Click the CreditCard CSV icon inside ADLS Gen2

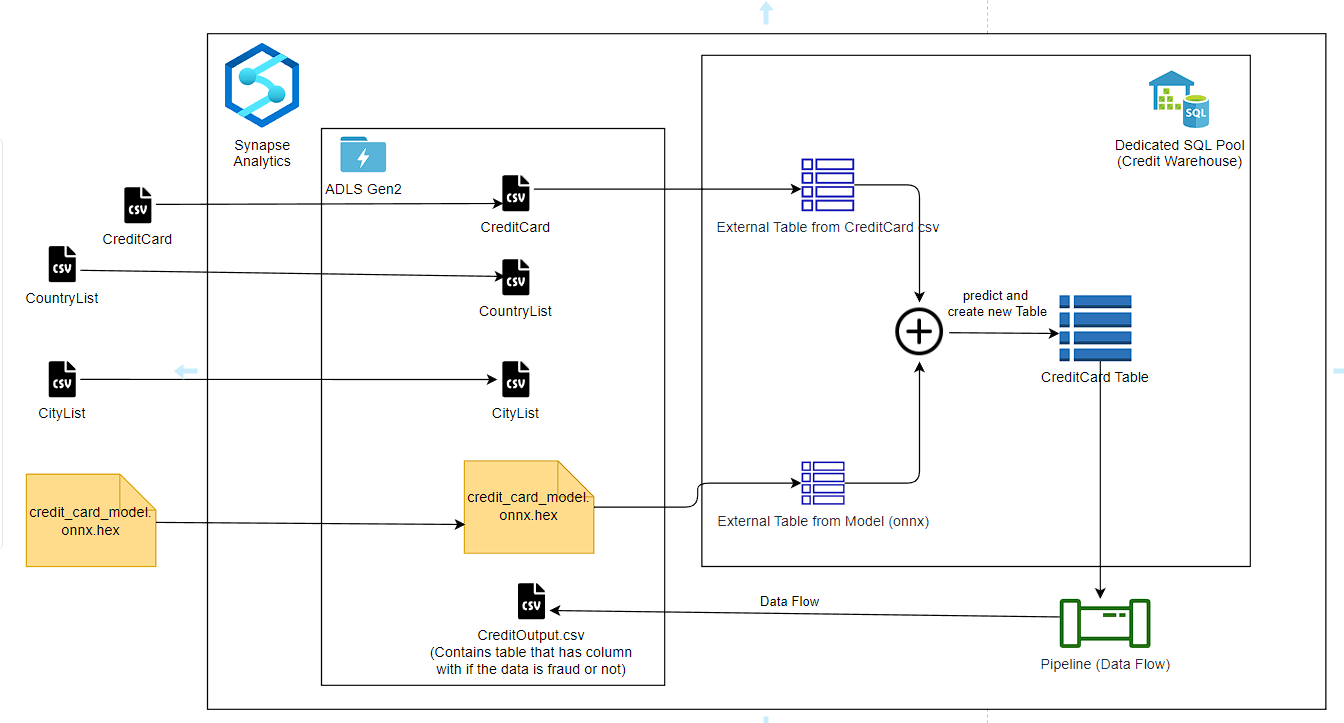[516, 193]
